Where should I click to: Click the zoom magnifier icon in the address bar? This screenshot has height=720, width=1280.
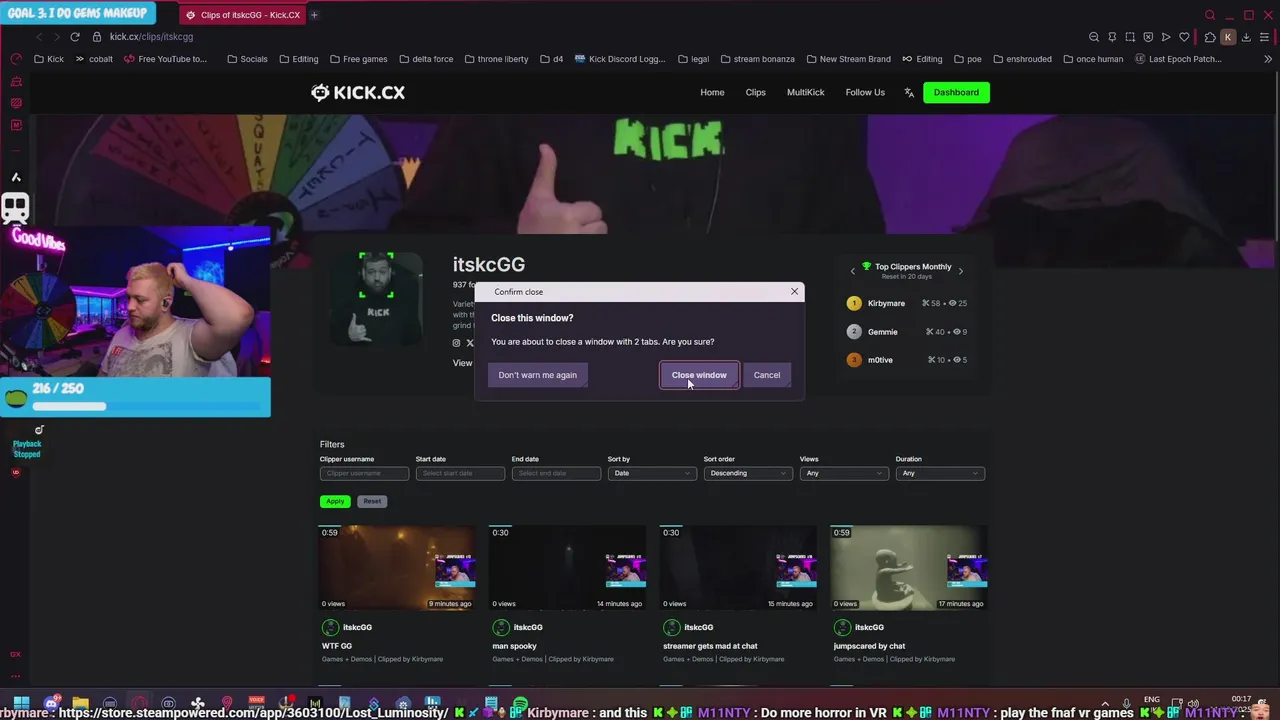[1094, 37]
